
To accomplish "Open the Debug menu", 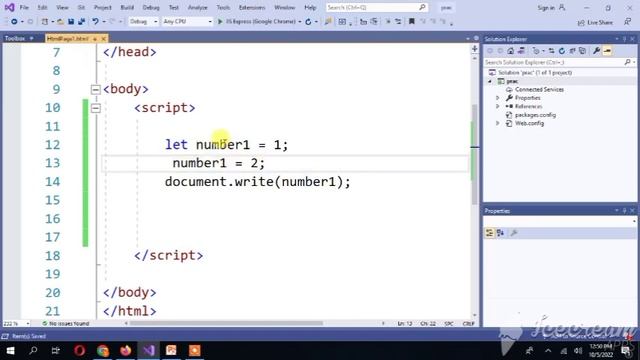I will tap(151, 7).
